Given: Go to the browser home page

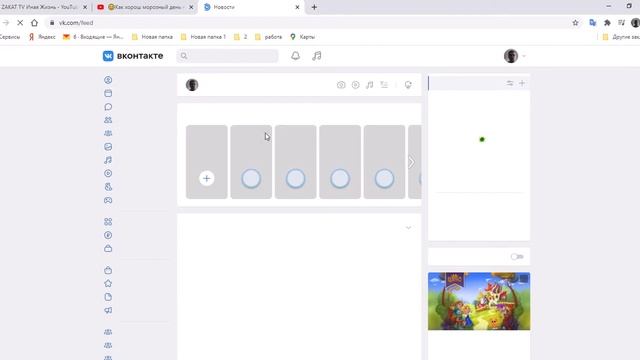Looking at the screenshot, I should (x=34, y=23).
